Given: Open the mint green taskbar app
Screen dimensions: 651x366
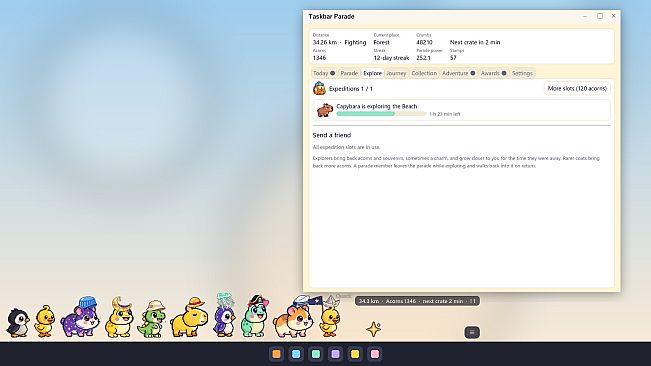Looking at the screenshot, I should (316, 354).
